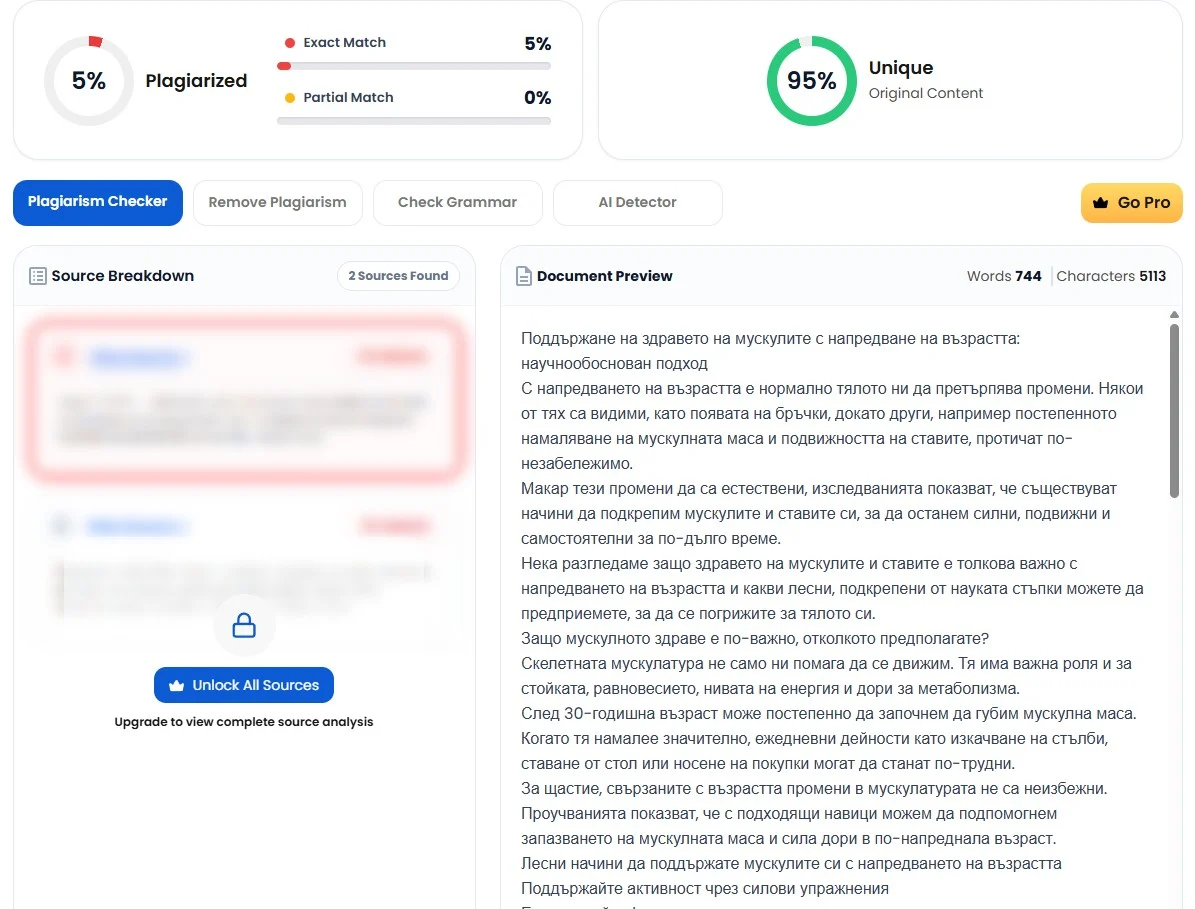Viewport: 1195px width, 909px height.
Task: Open the Check Grammar tab
Action: [457, 202]
